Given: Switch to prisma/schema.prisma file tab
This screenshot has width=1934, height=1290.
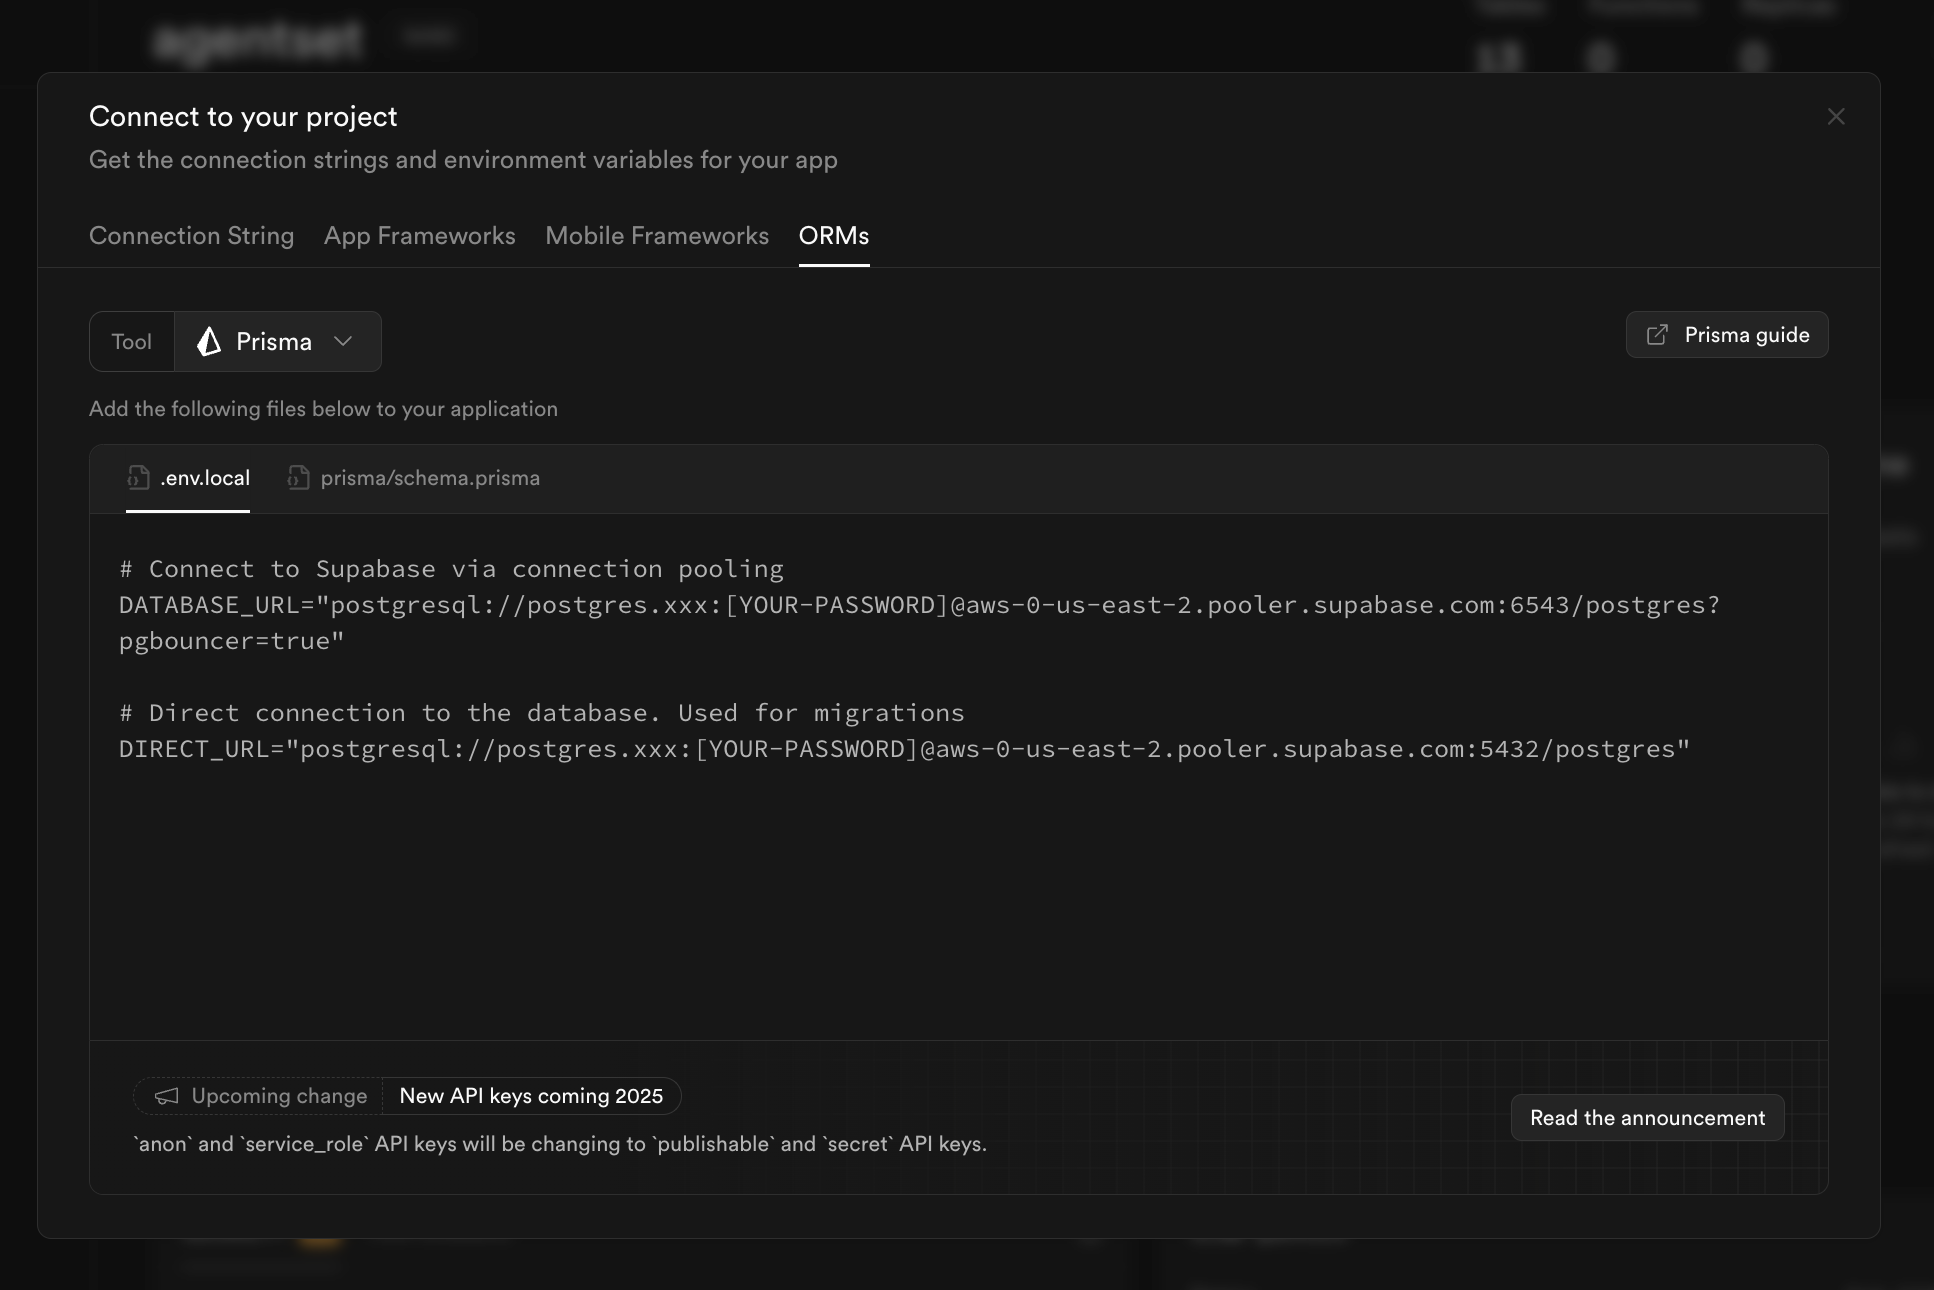Looking at the screenshot, I should (x=413, y=478).
